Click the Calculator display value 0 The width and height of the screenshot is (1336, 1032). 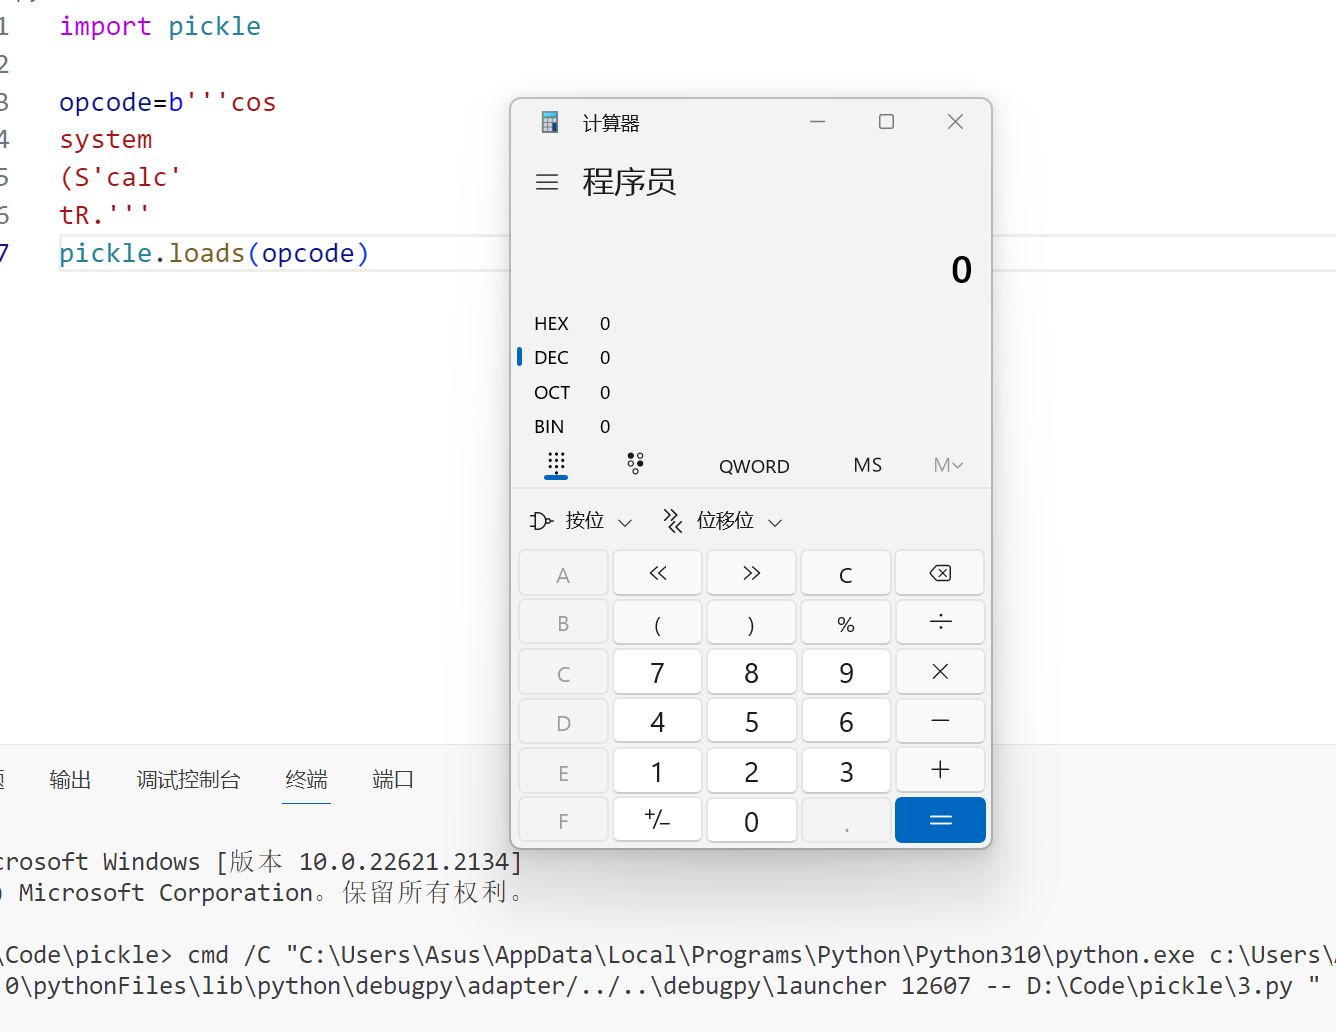[961, 269]
